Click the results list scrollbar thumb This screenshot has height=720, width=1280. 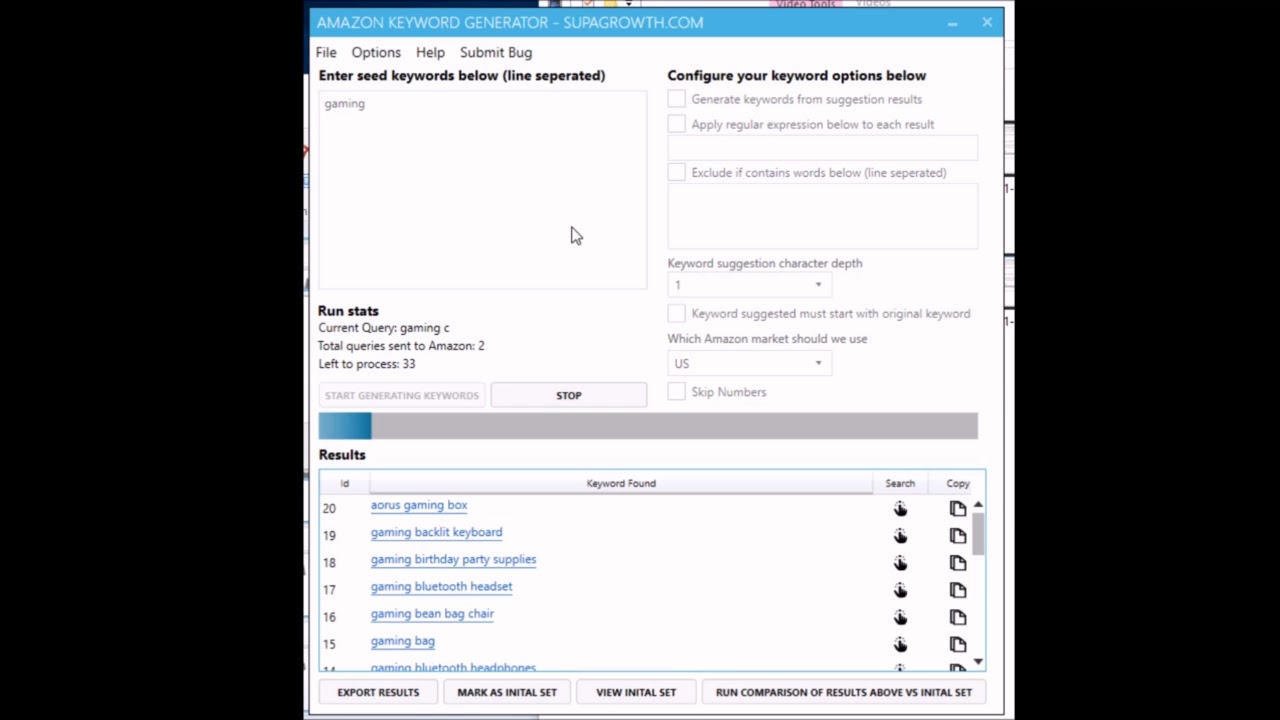[x=978, y=533]
